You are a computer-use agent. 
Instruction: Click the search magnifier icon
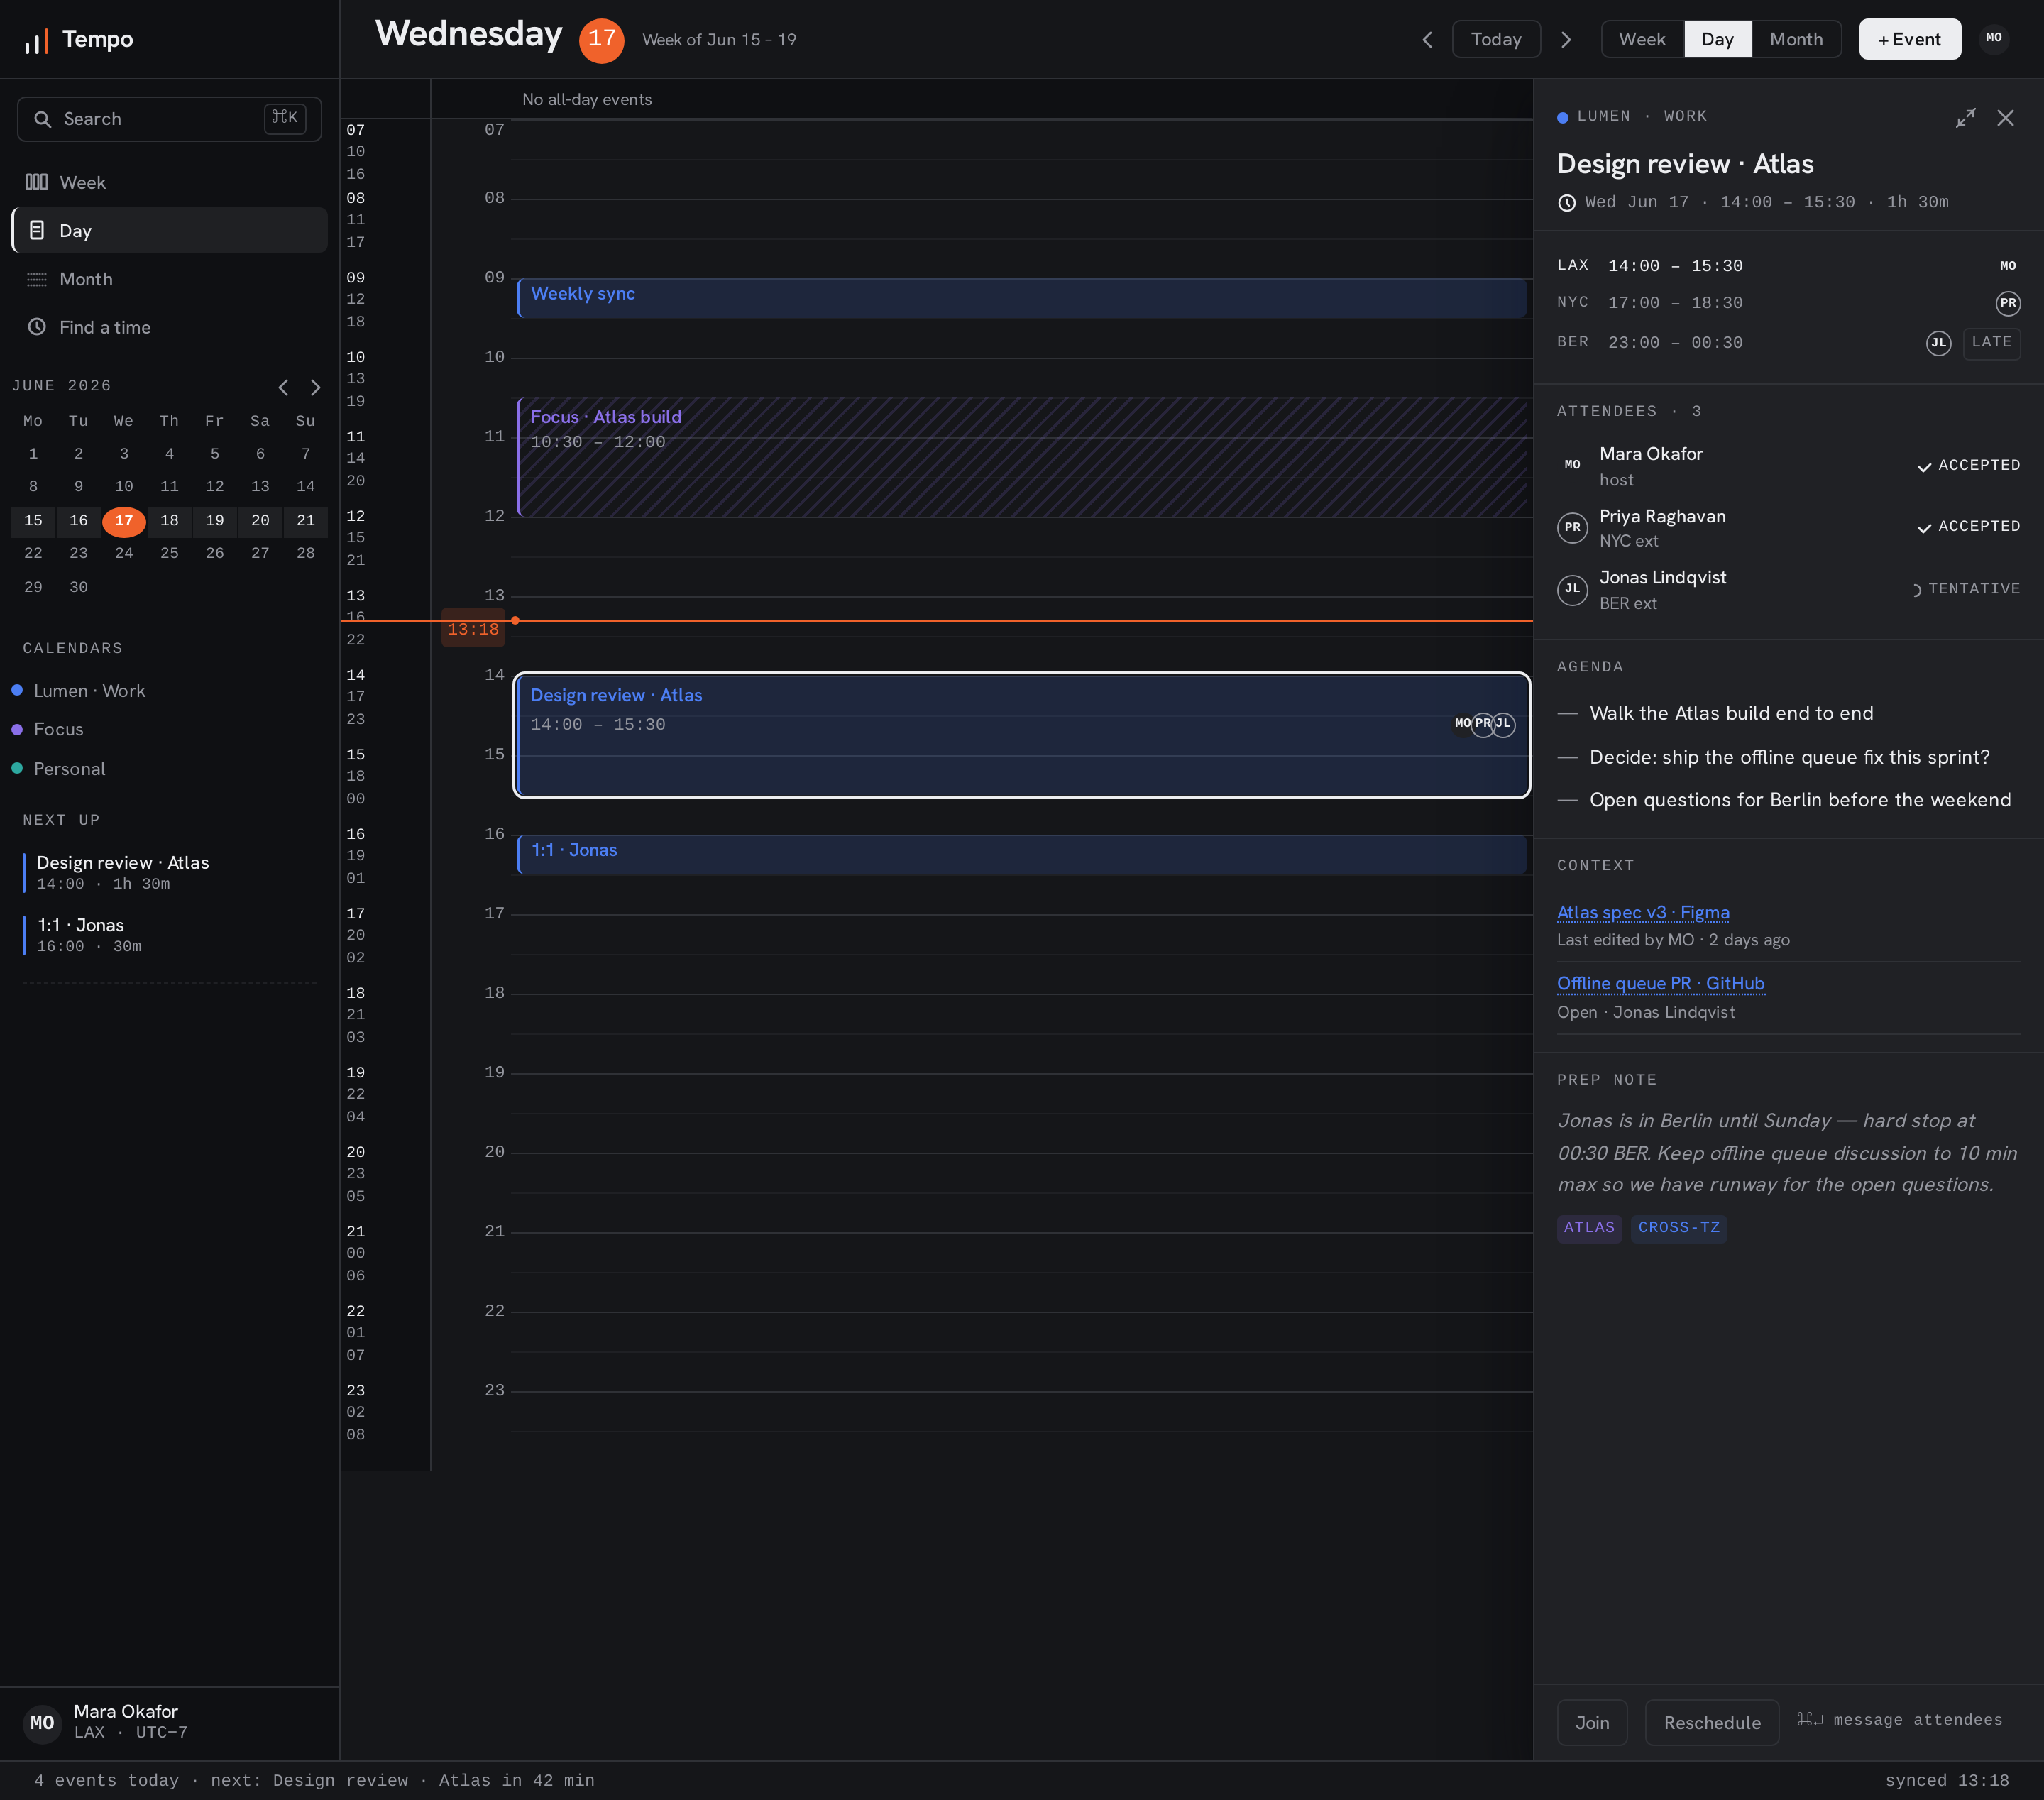tap(42, 119)
